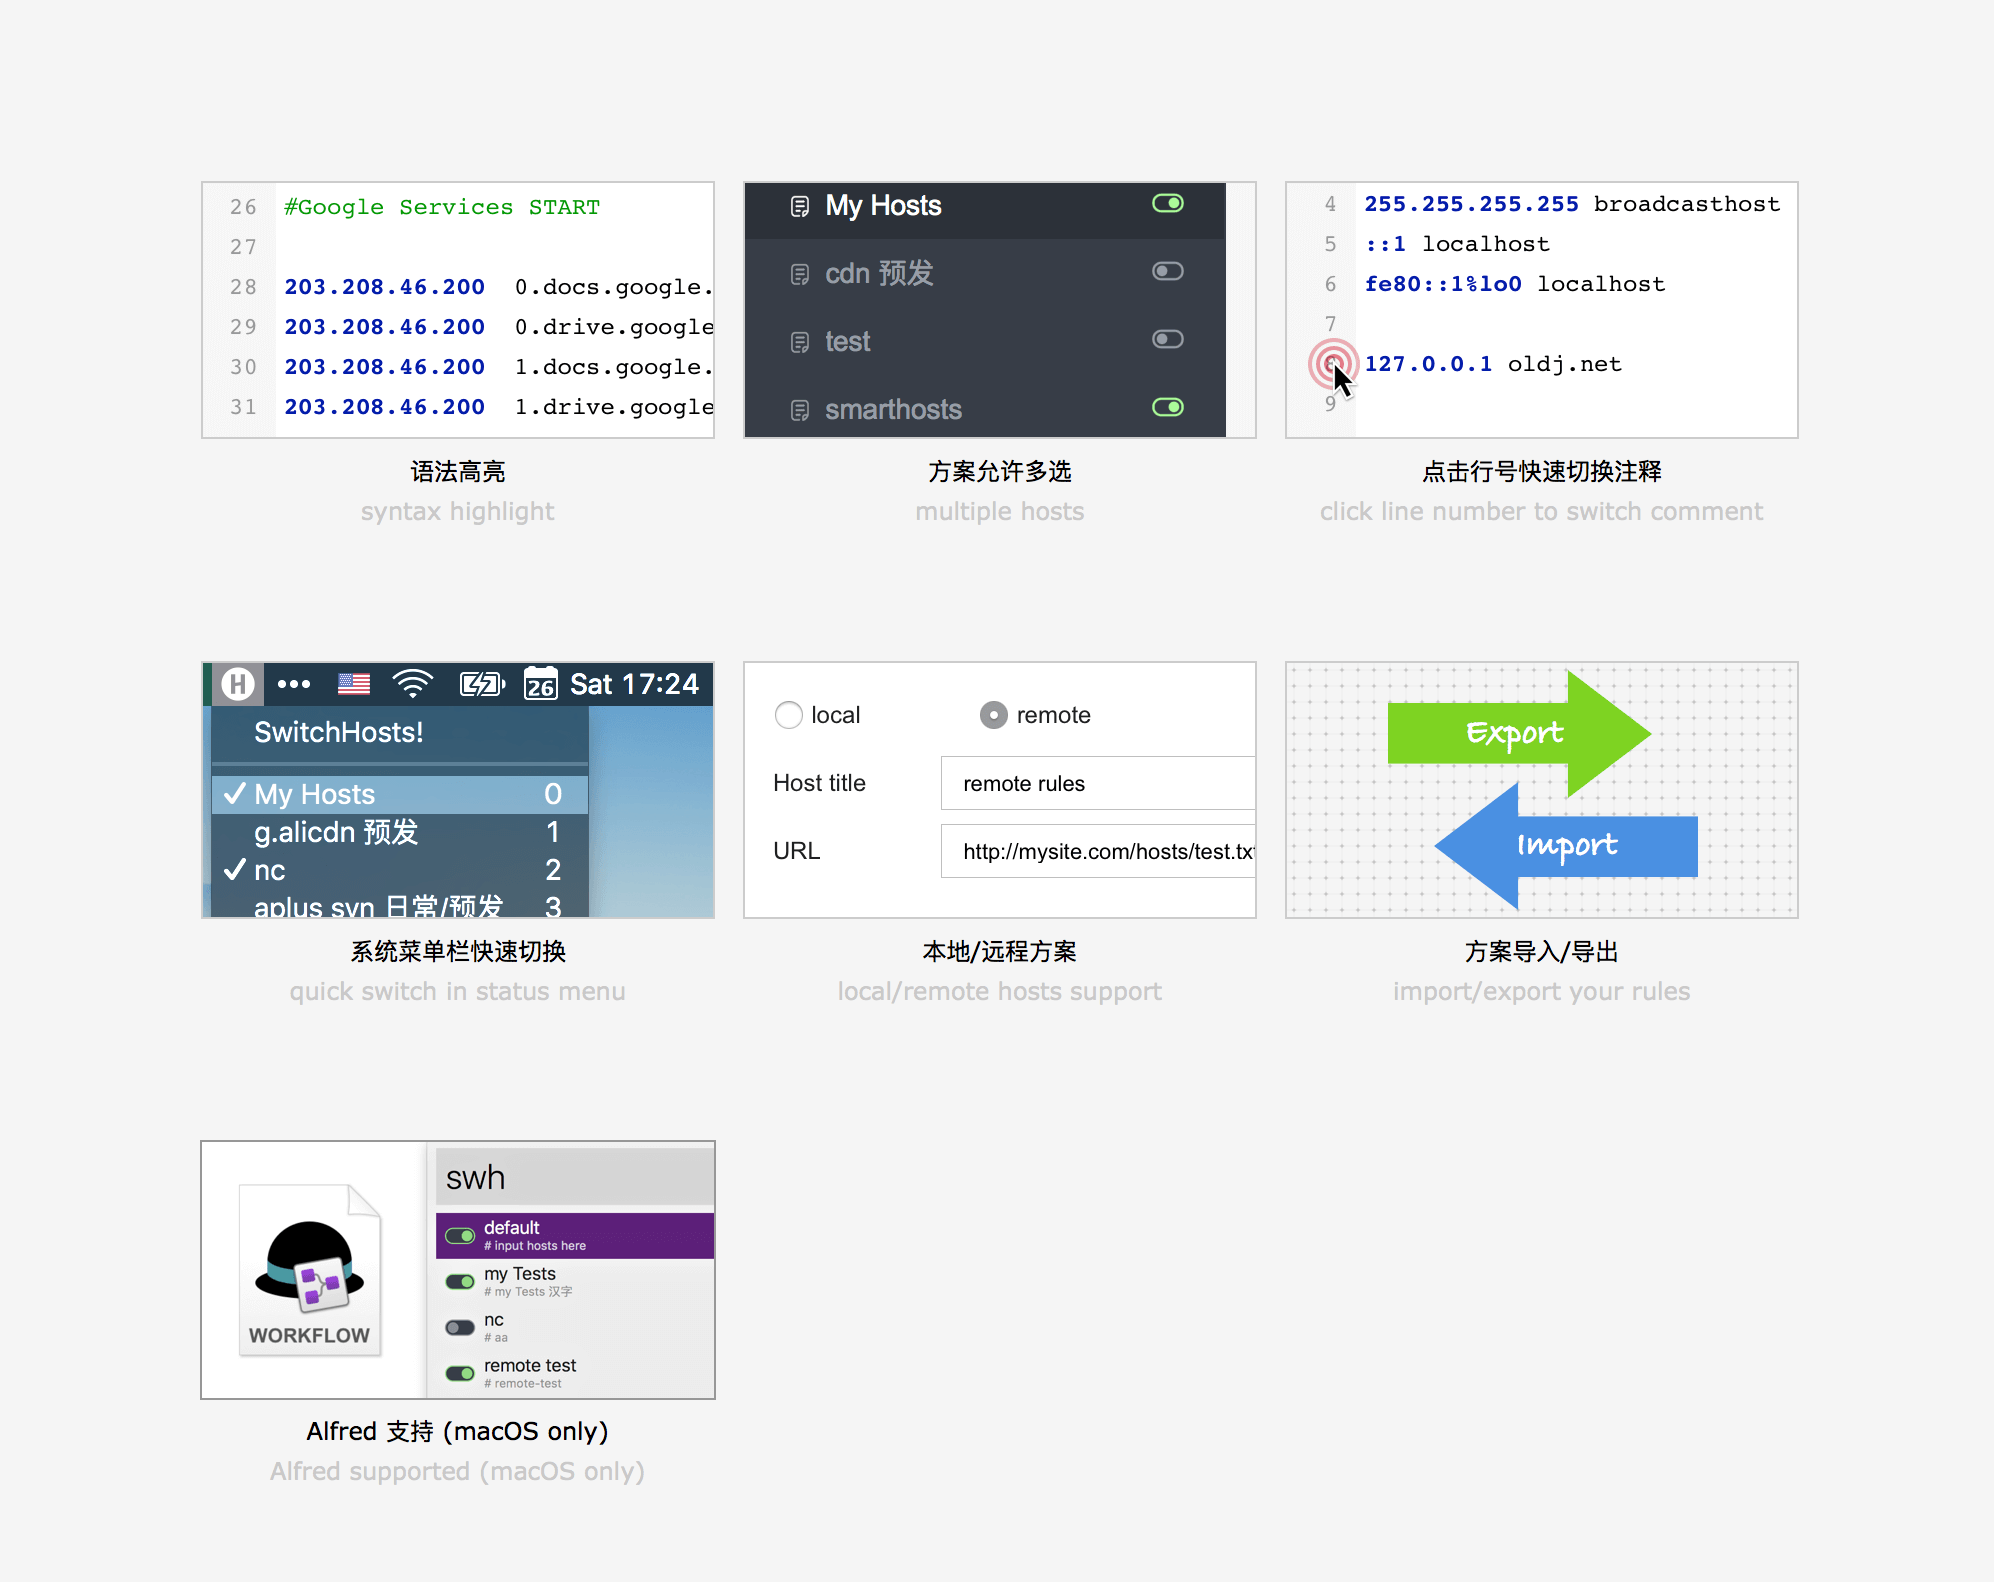Click the 点击行号快速切换注释 caption

(x=1542, y=471)
